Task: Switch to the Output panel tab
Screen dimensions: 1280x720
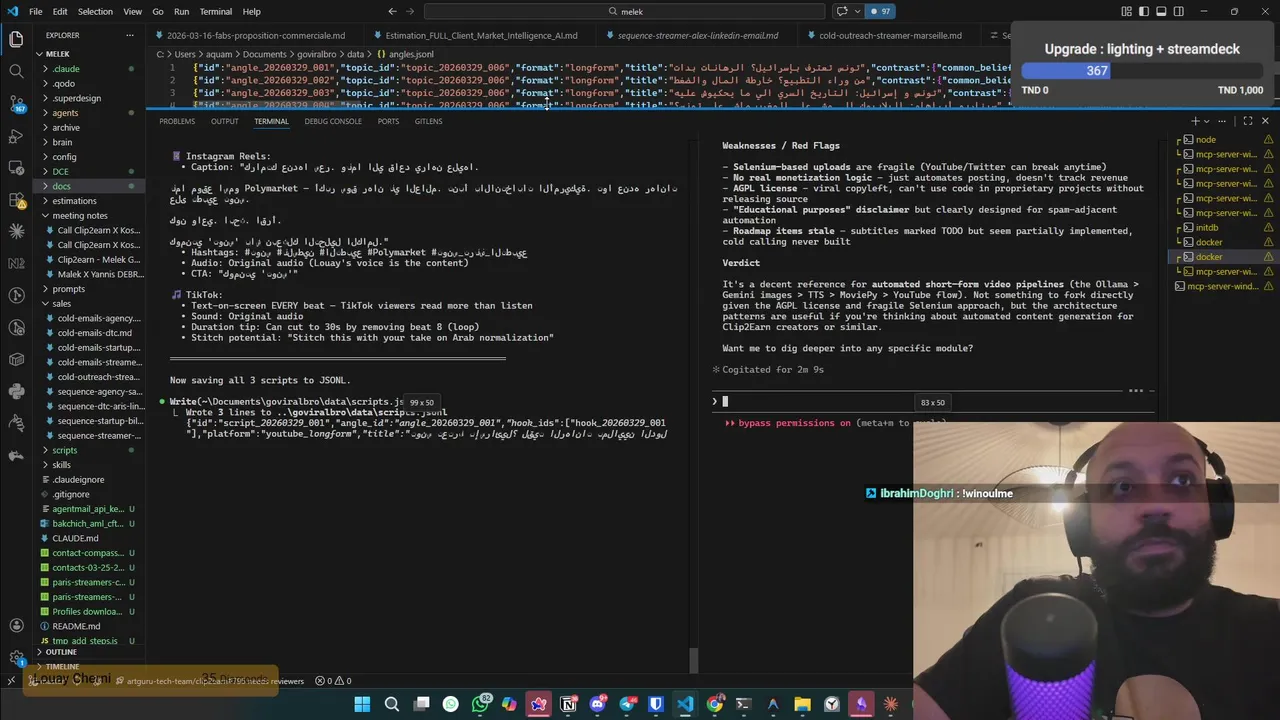Action: [224, 121]
